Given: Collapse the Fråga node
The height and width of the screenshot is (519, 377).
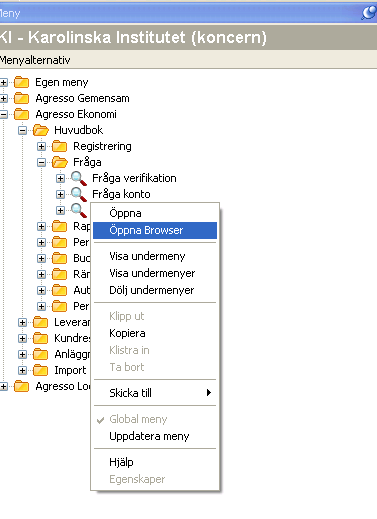Looking at the screenshot, I should coord(41,162).
